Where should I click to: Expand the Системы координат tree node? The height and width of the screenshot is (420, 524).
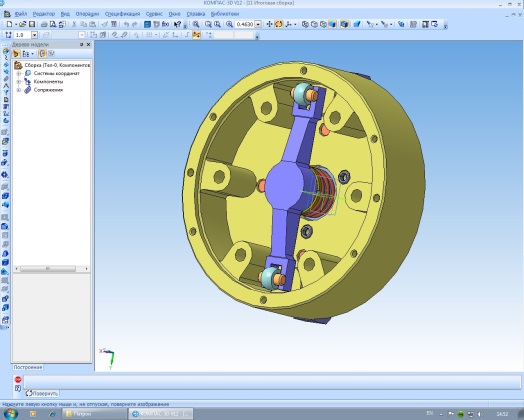(x=19, y=73)
